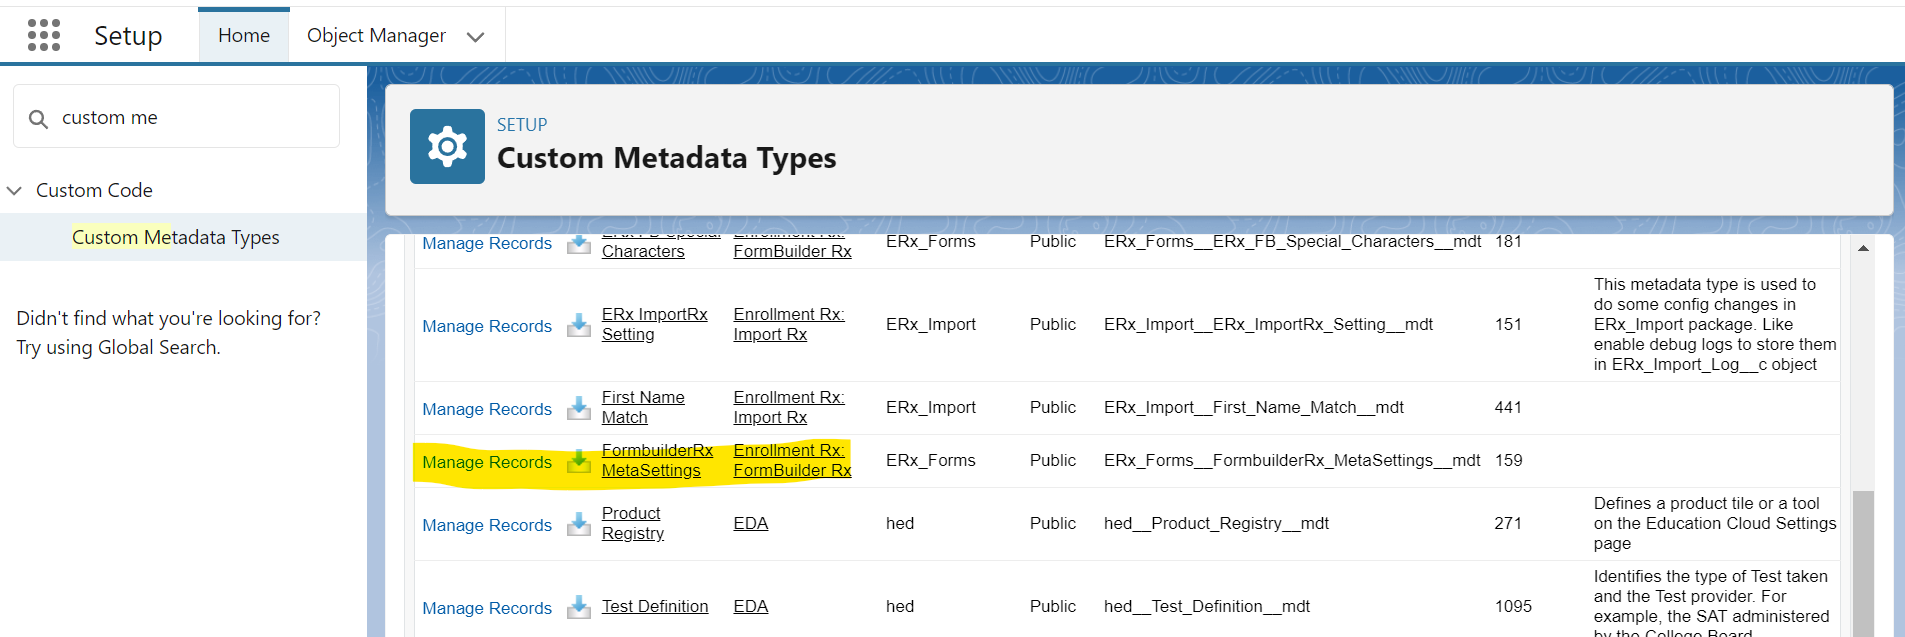The height and width of the screenshot is (637, 1905).
Task: Click the download icon for FormbuilderRx MetaSettings
Action: pyautogui.click(x=579, y=462)
